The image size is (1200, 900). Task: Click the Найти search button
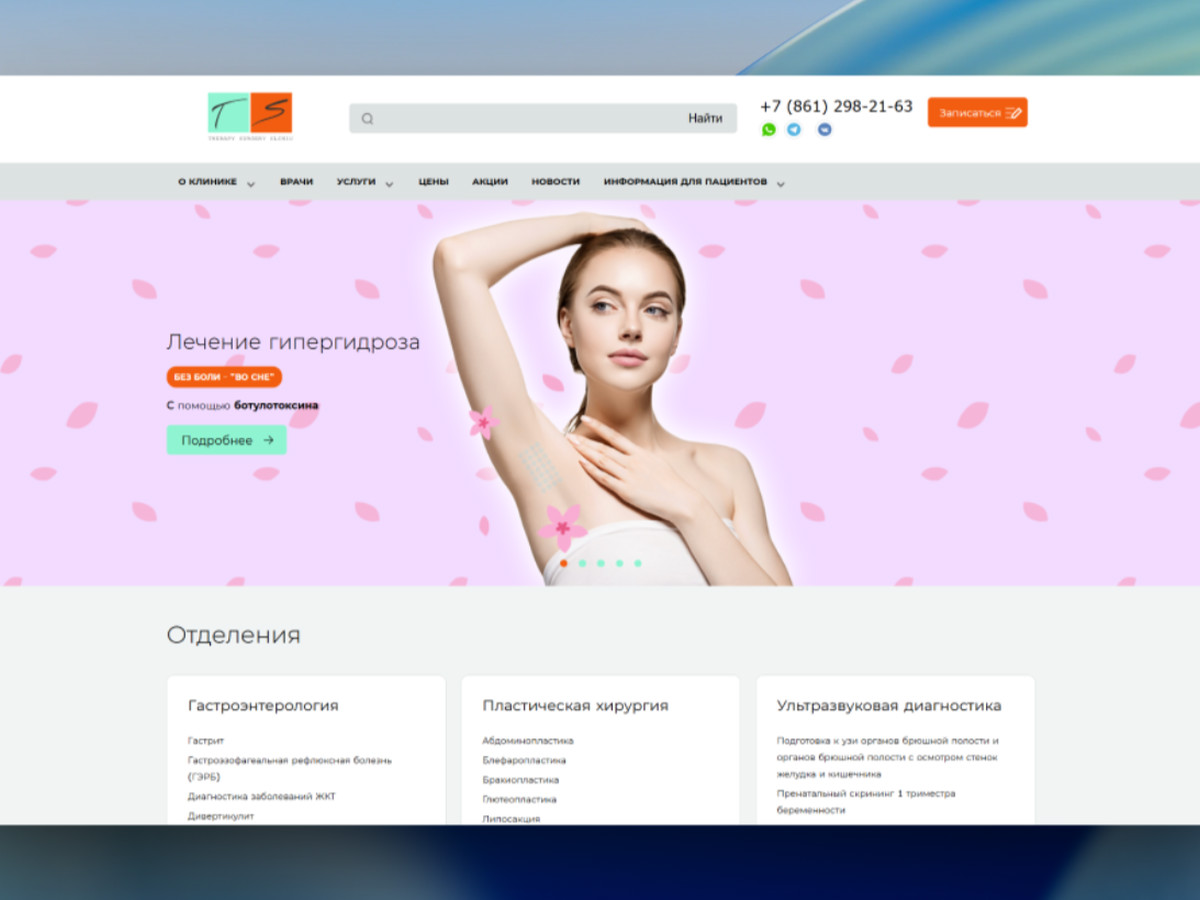(705, 118)
